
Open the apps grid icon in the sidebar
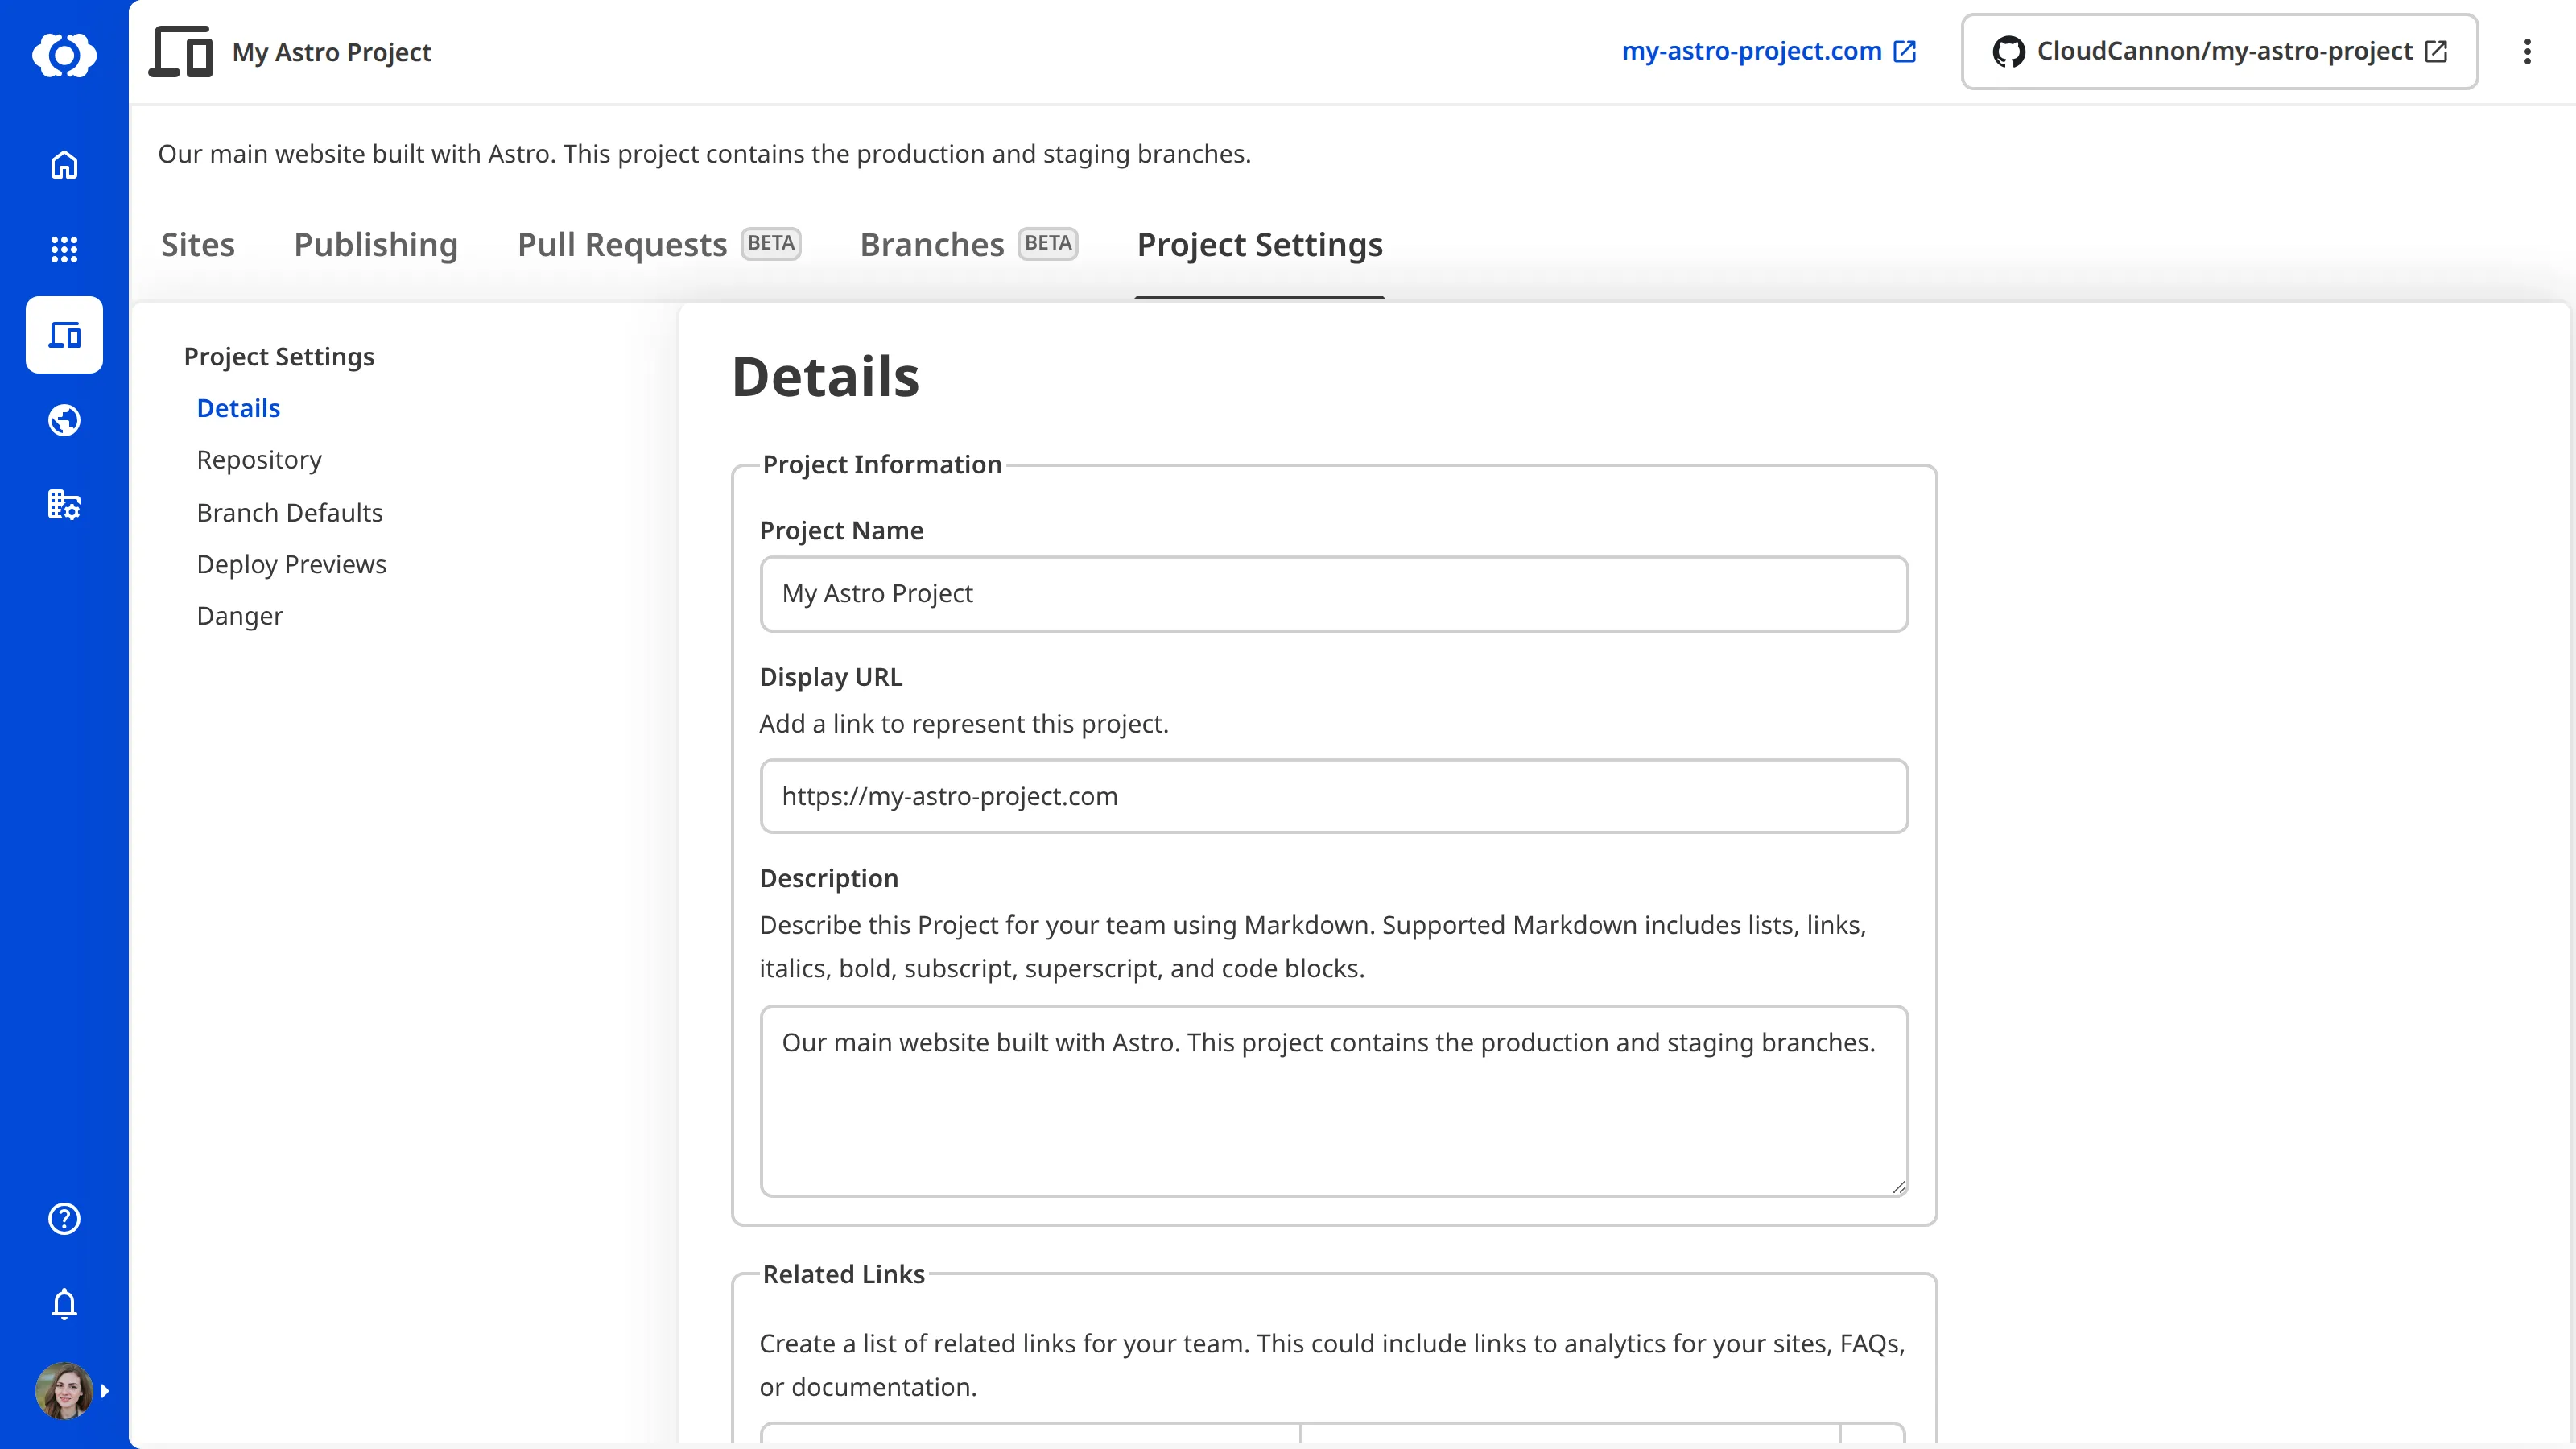(64, 249)
